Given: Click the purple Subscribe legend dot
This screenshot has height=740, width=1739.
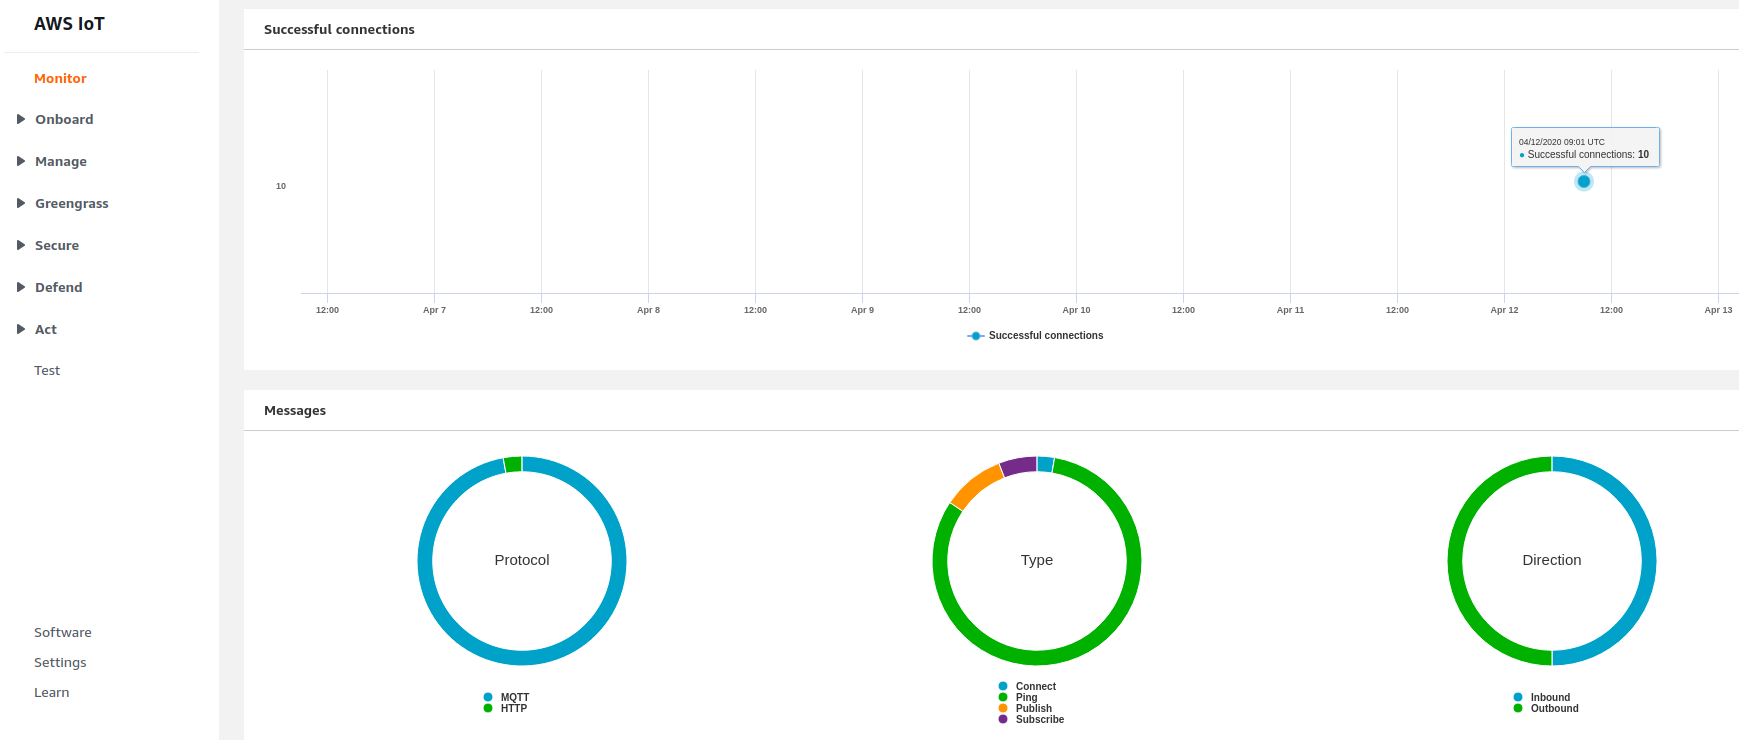Looking at the screenshot, I should (x=1003, y=719).
